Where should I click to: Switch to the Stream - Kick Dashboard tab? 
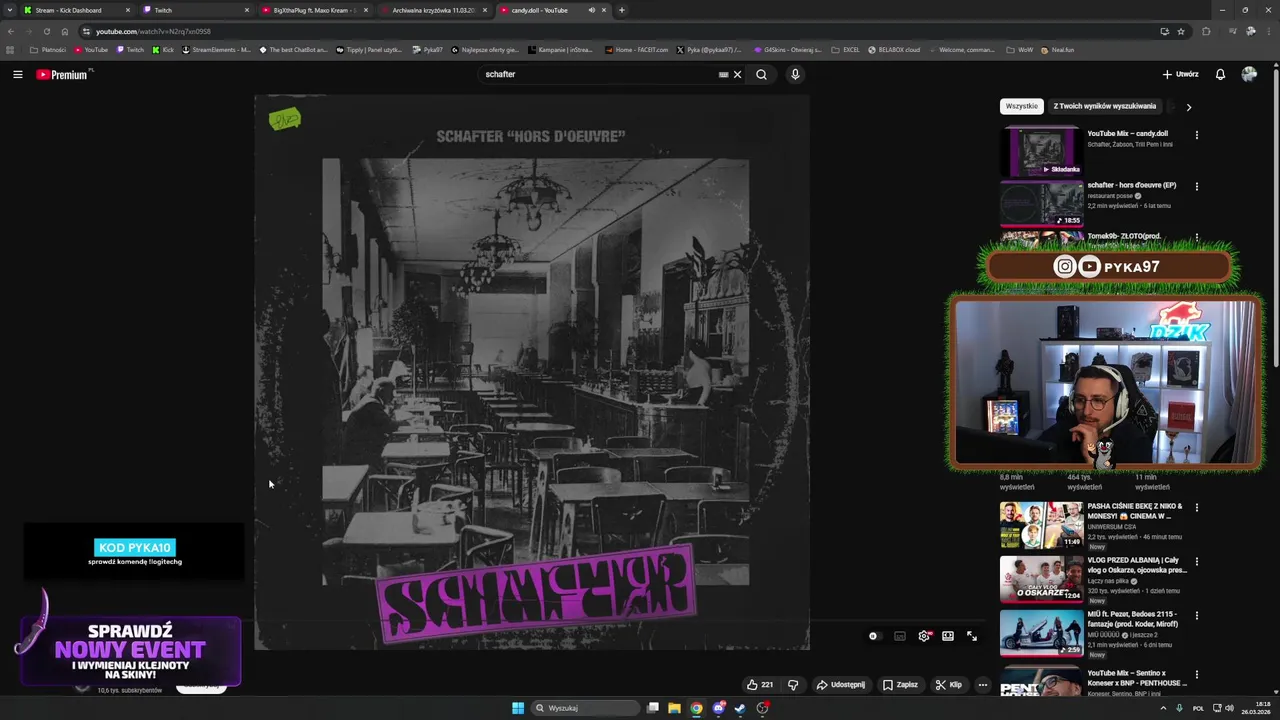point(76,10)
